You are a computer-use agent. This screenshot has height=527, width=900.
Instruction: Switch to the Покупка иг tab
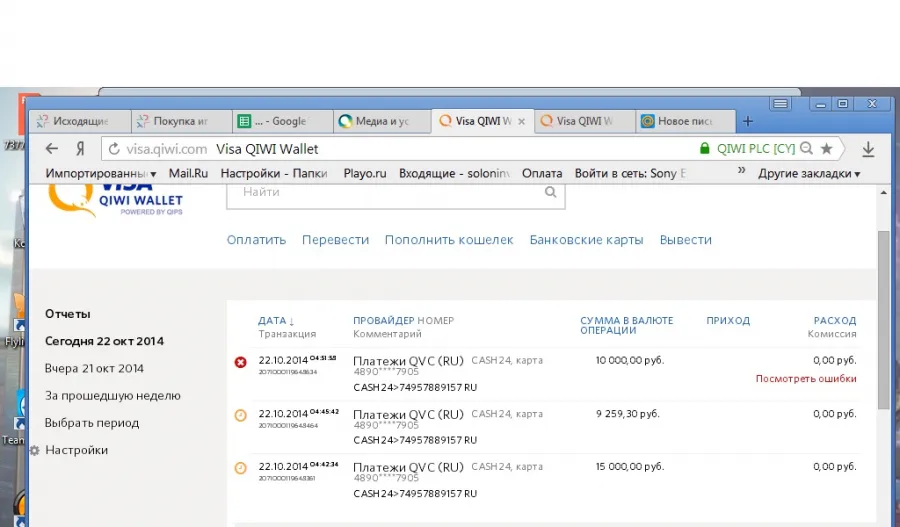(181, 121)
